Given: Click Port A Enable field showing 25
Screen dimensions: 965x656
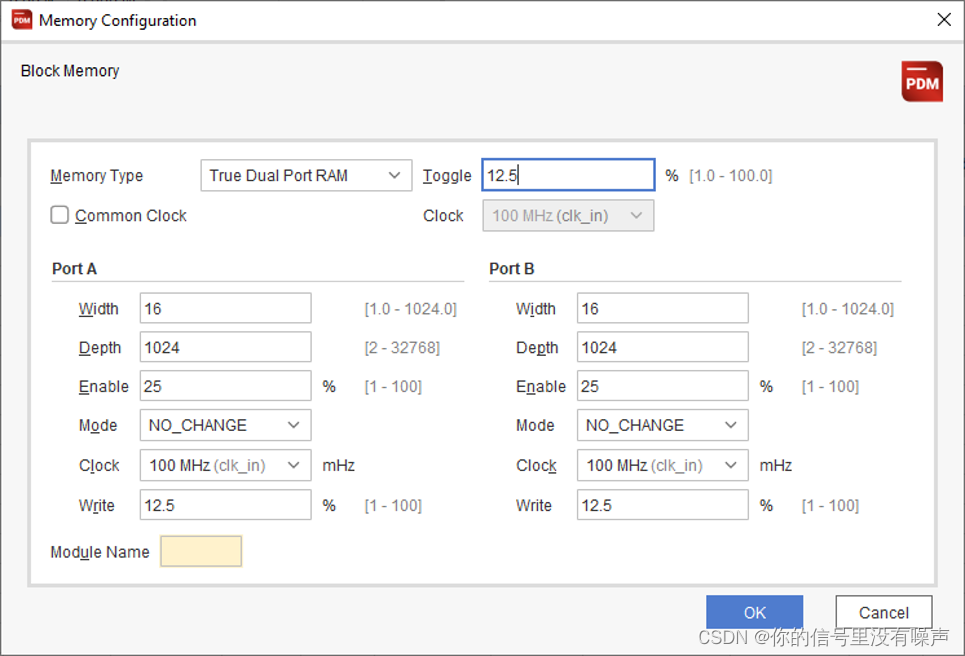Looking at the screenshot, I should click(224, 386).
